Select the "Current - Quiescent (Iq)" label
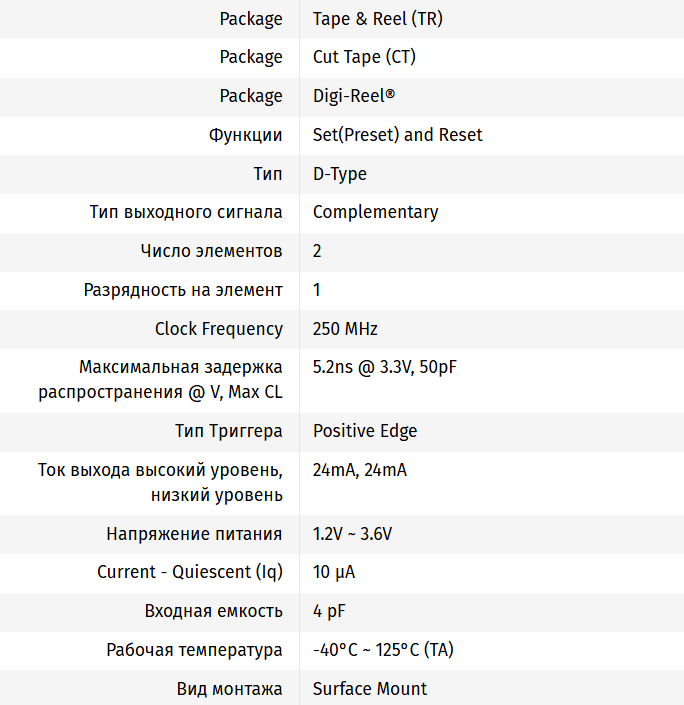Viewport: 684px width, 705px height. click(x=190, y=573)
